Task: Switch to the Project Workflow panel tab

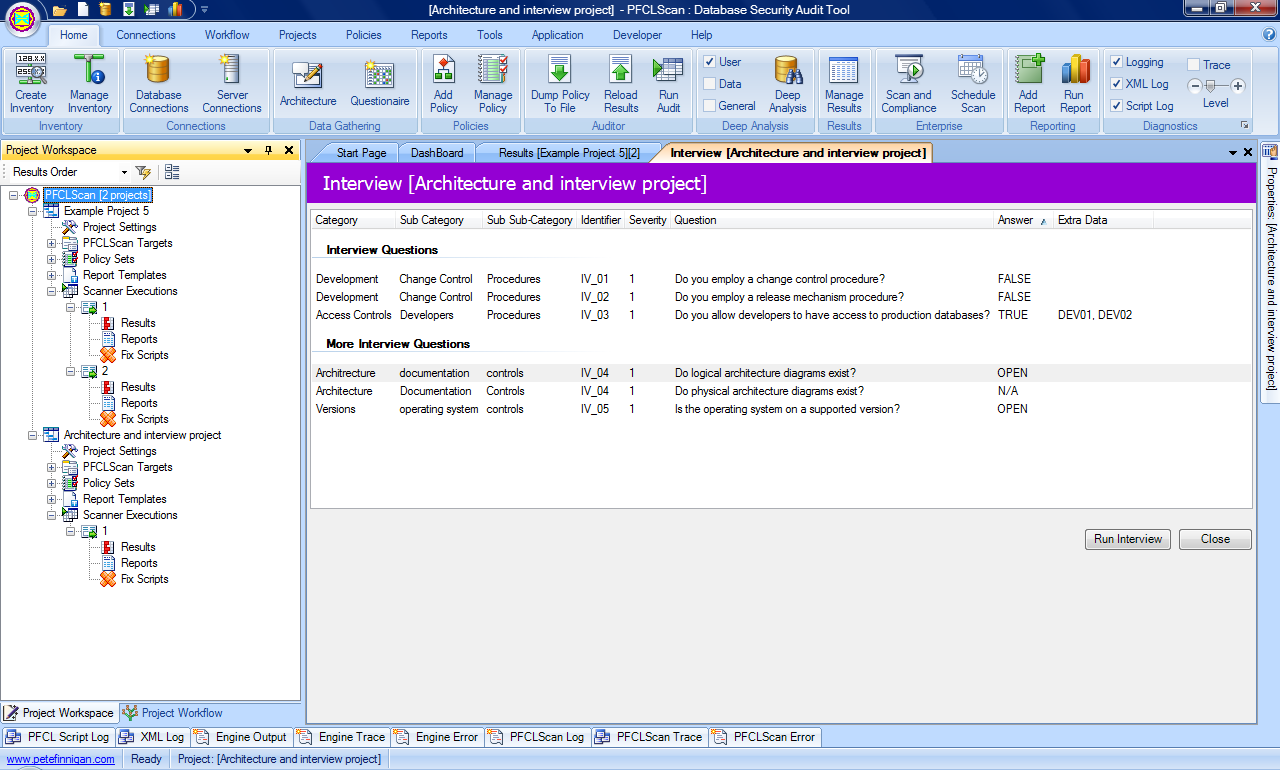Action: [x=172, y=713]
